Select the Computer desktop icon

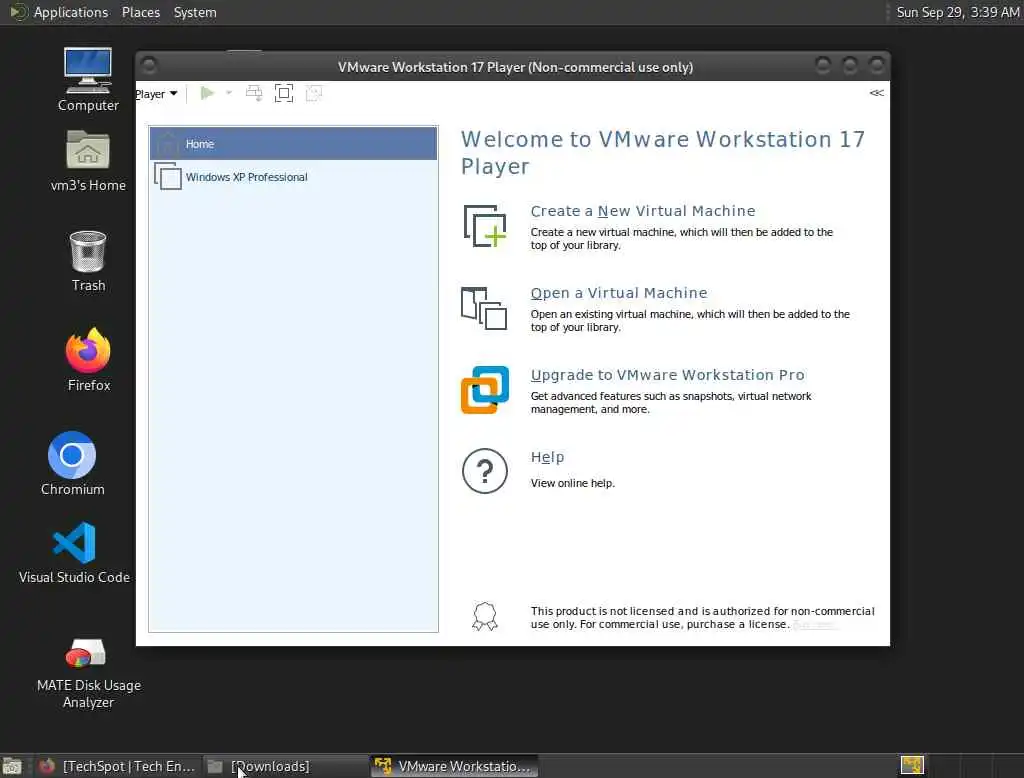tap(88, 80)
